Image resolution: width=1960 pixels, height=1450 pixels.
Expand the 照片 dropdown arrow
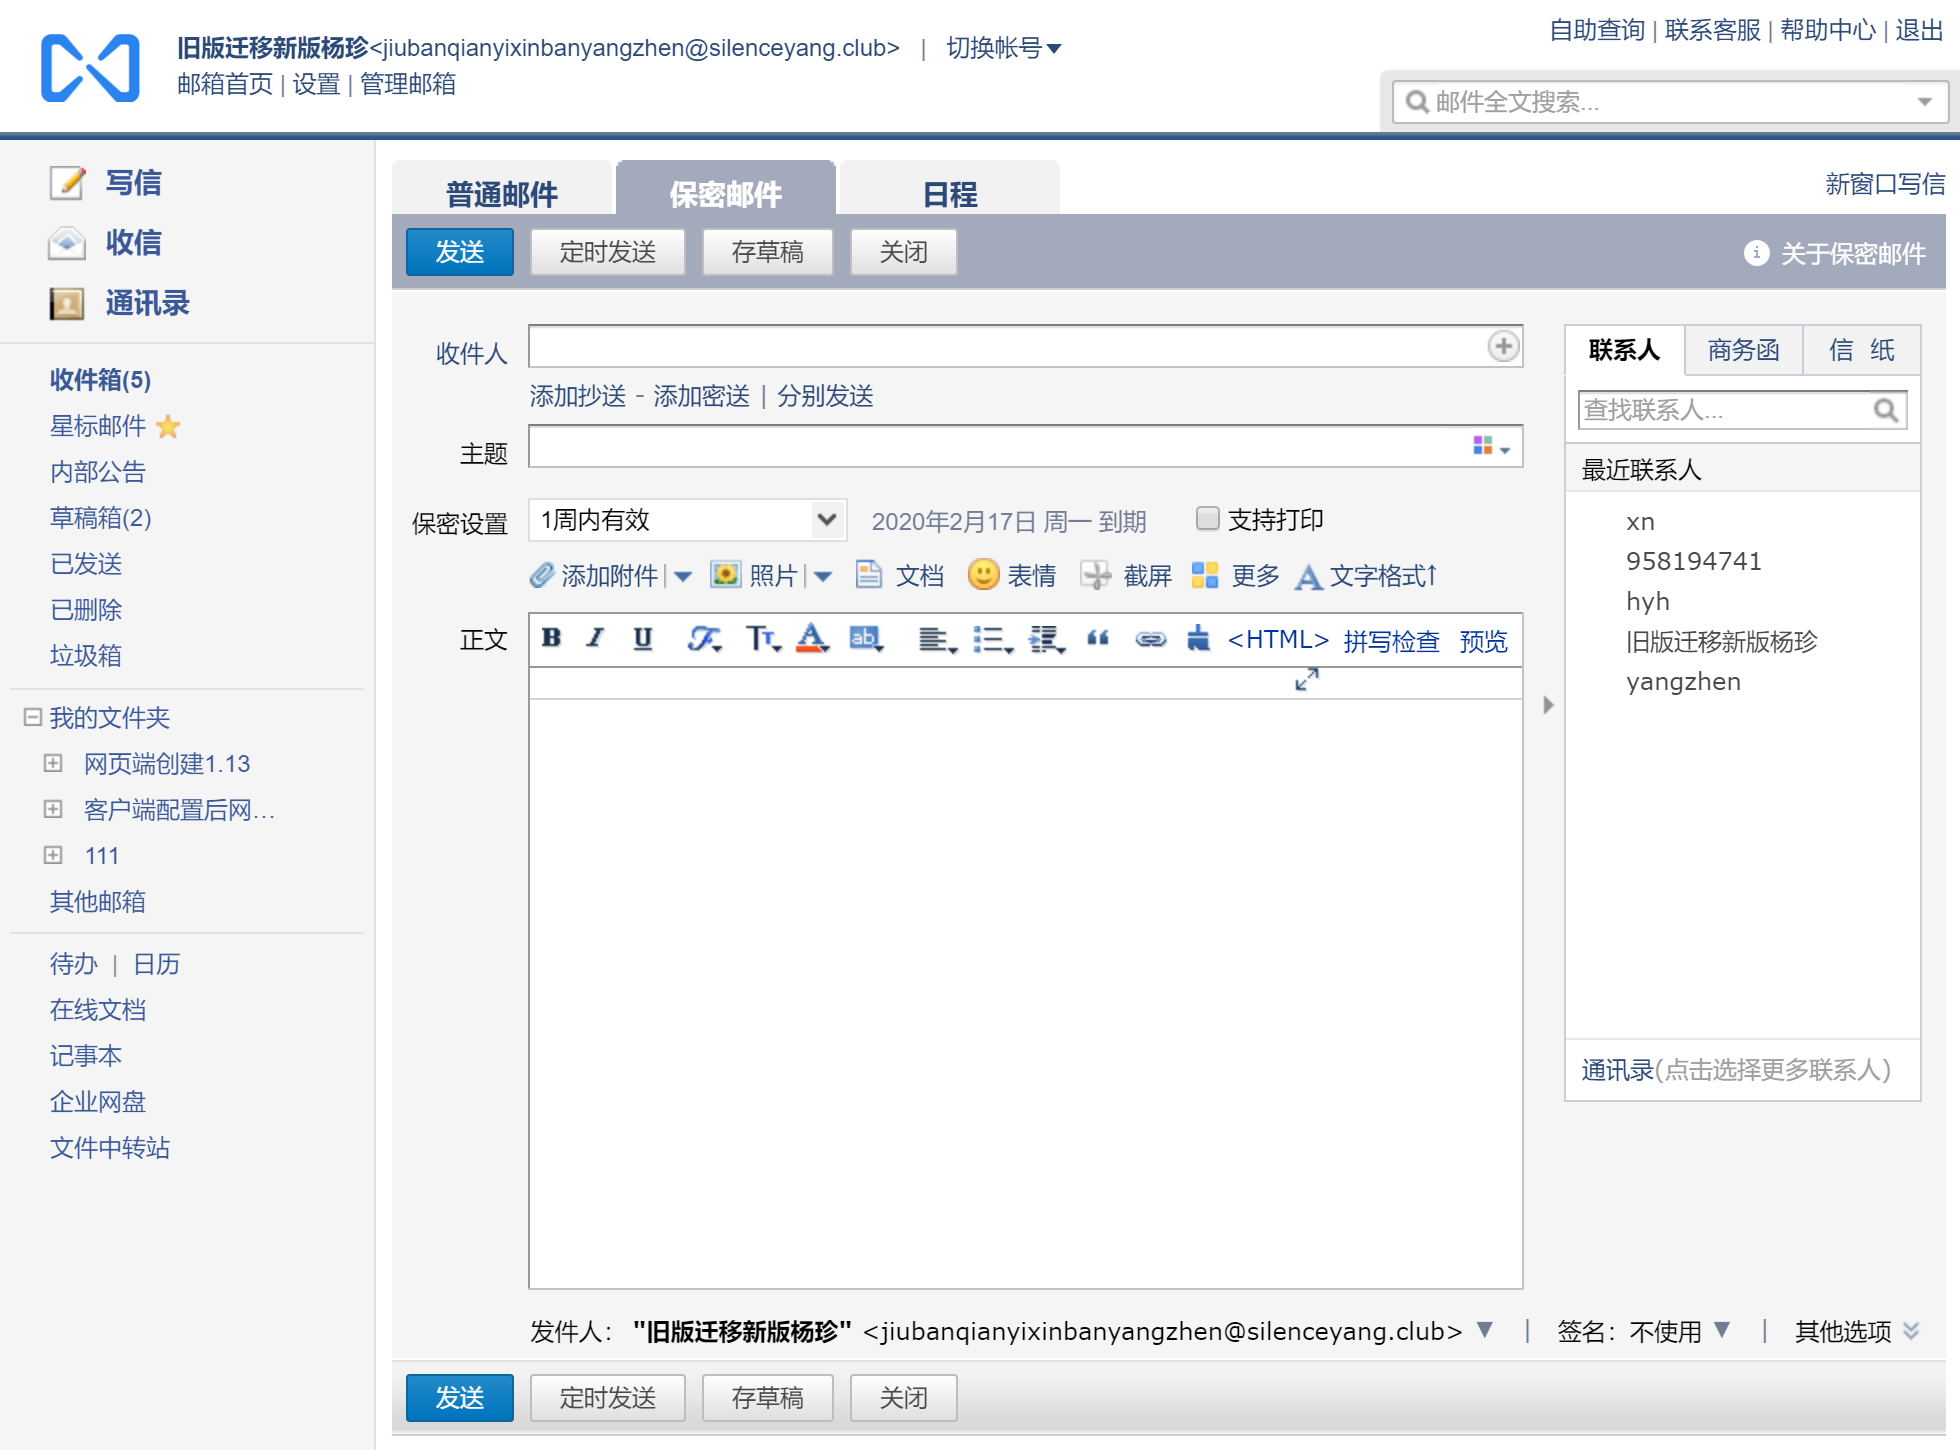click(x=823, y=576)
